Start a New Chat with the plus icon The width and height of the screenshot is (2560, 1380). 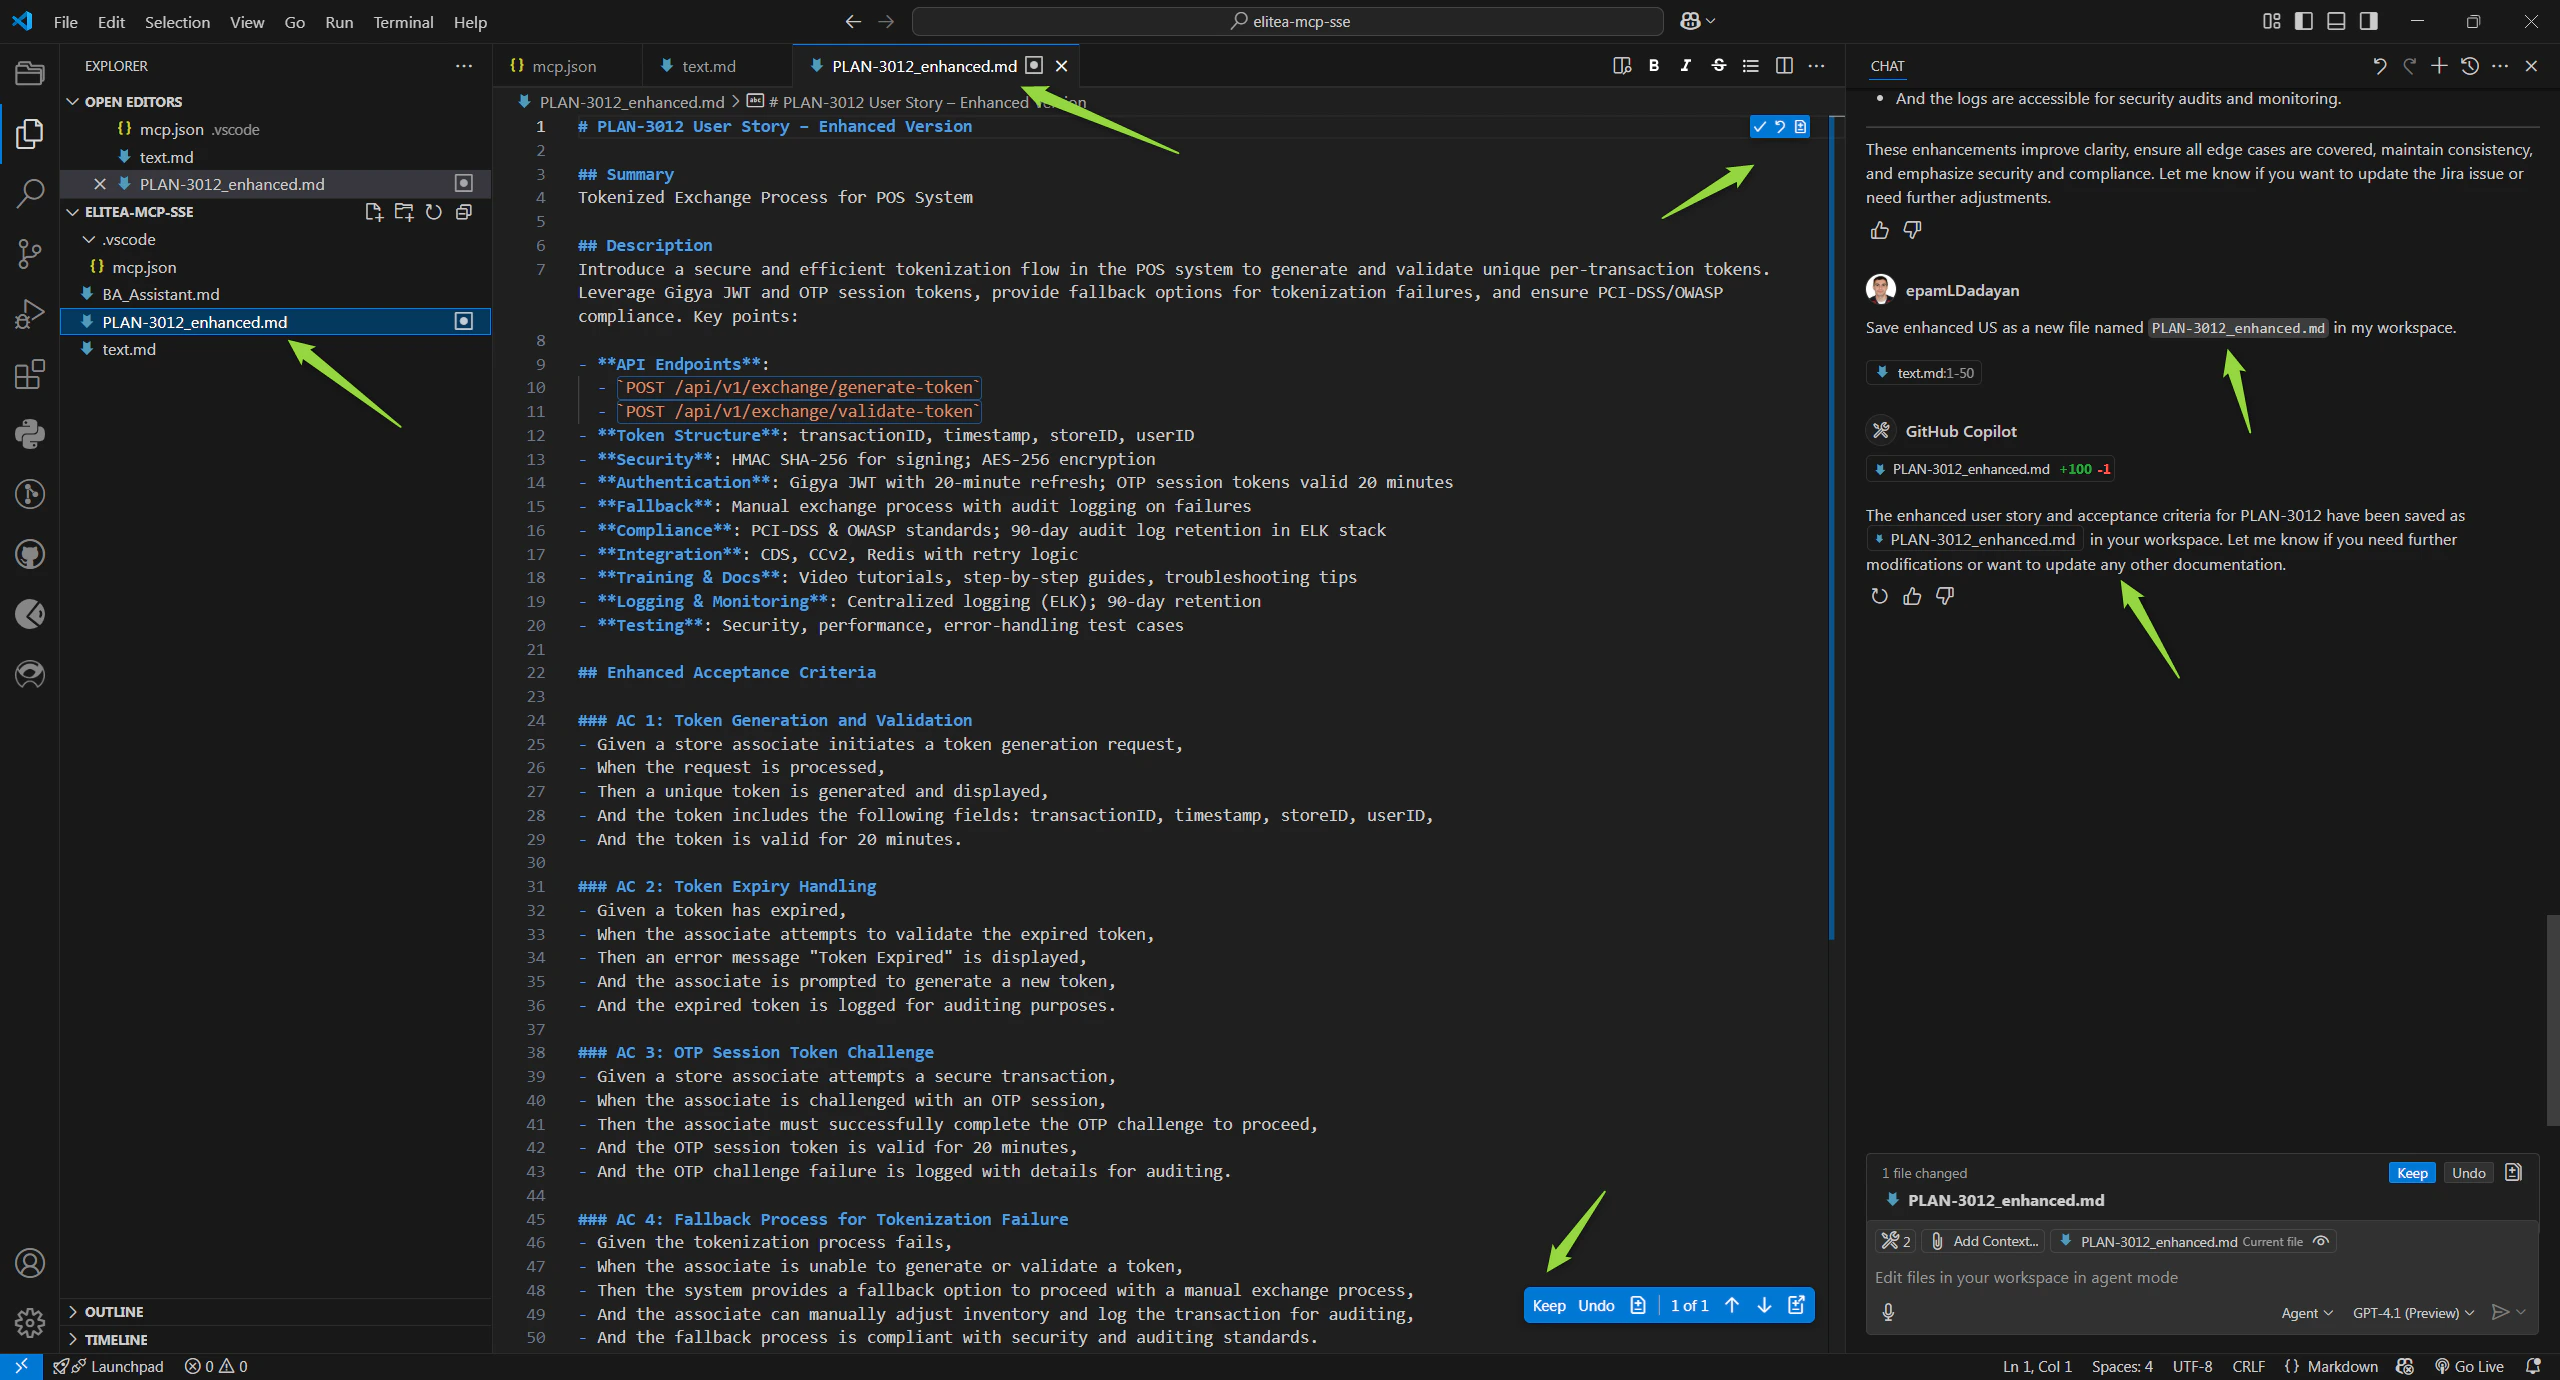click(2440, 66)
